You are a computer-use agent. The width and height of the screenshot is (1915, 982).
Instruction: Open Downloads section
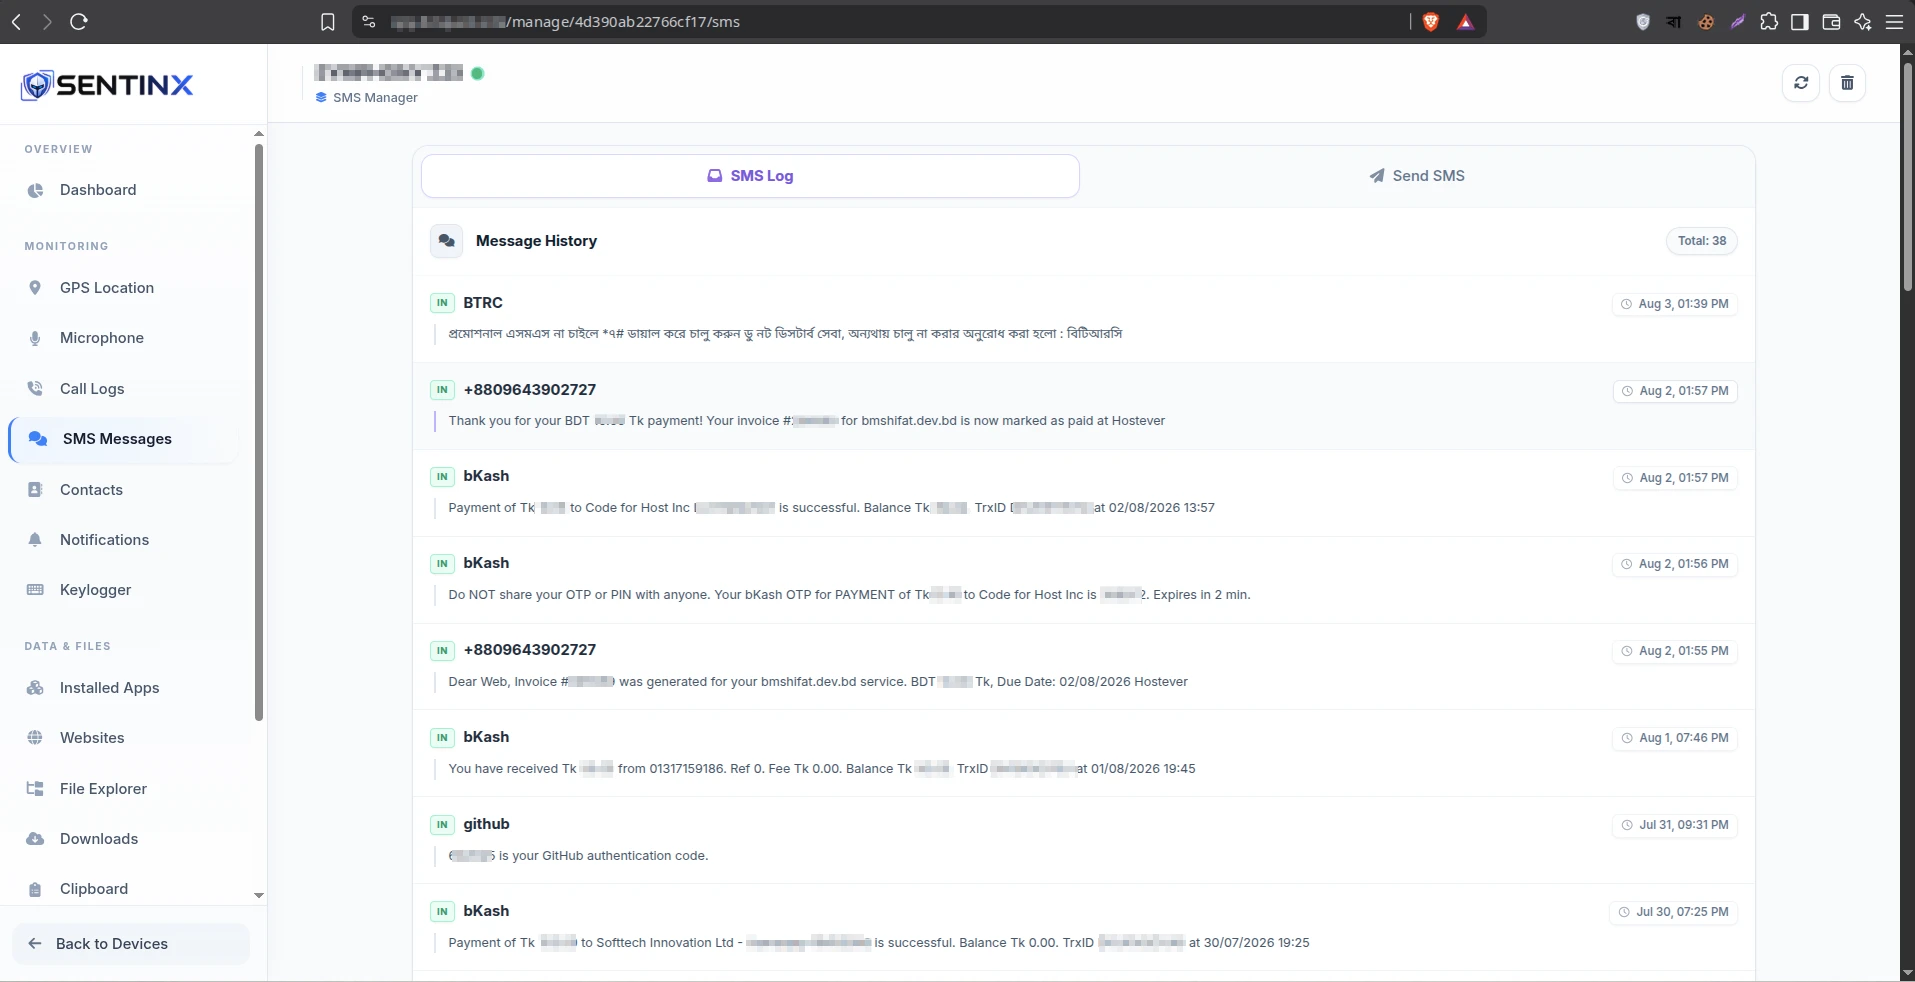coord(99,839)
